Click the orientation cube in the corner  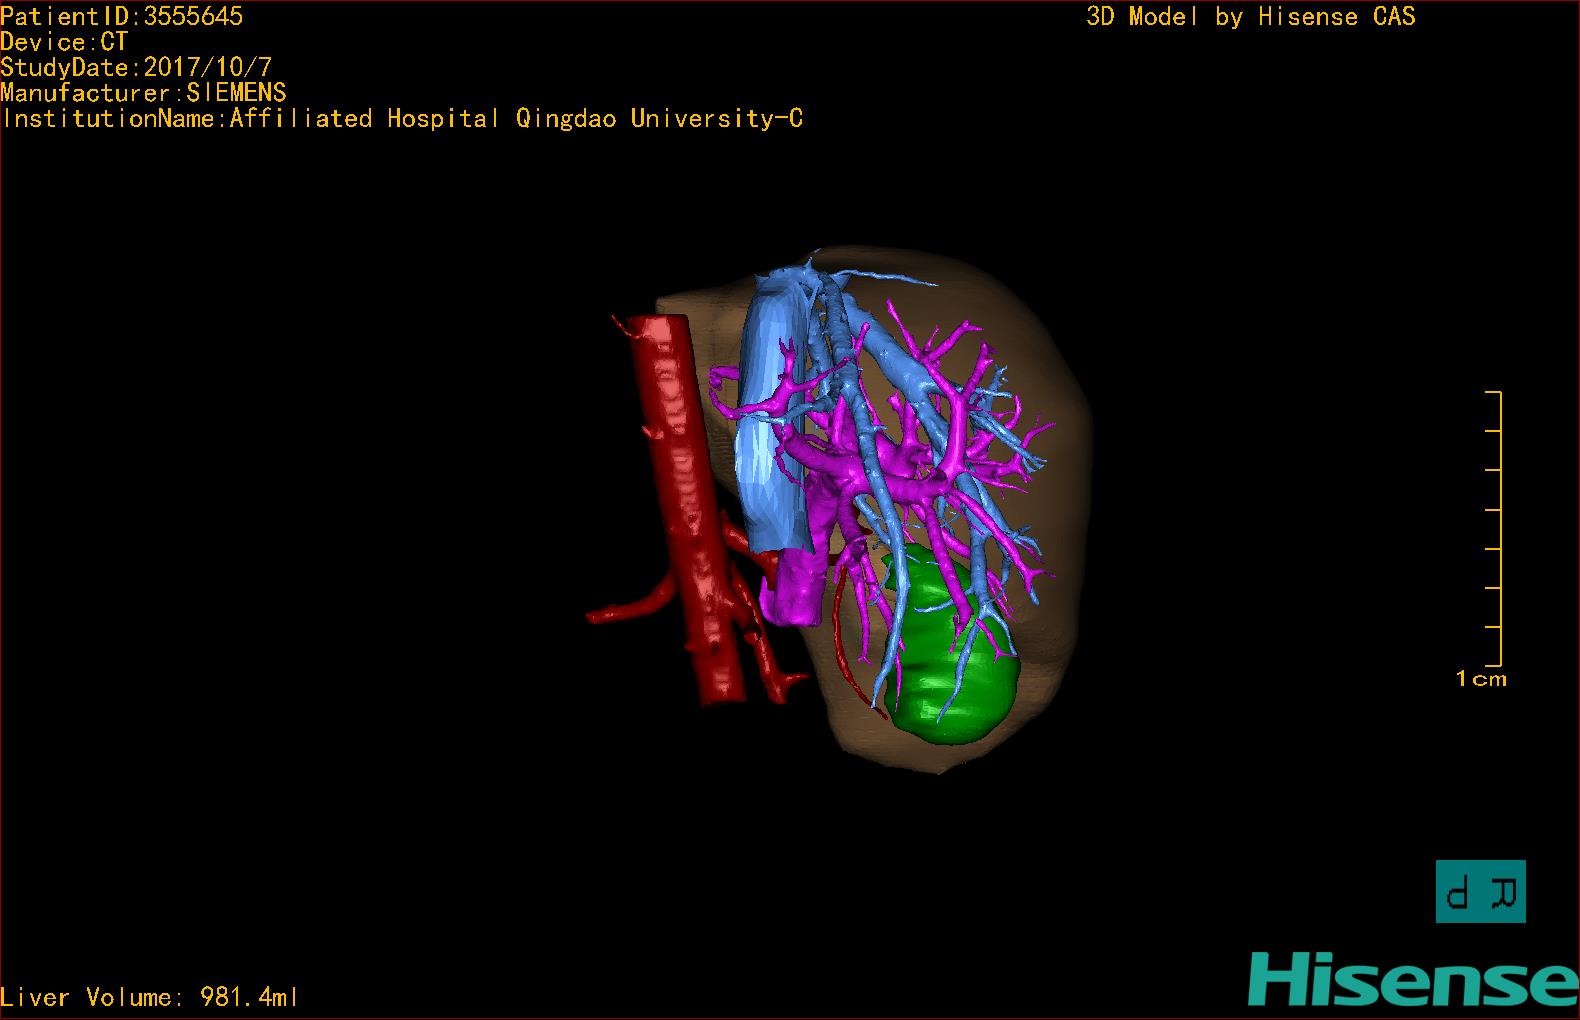(x=1481, y=891)
